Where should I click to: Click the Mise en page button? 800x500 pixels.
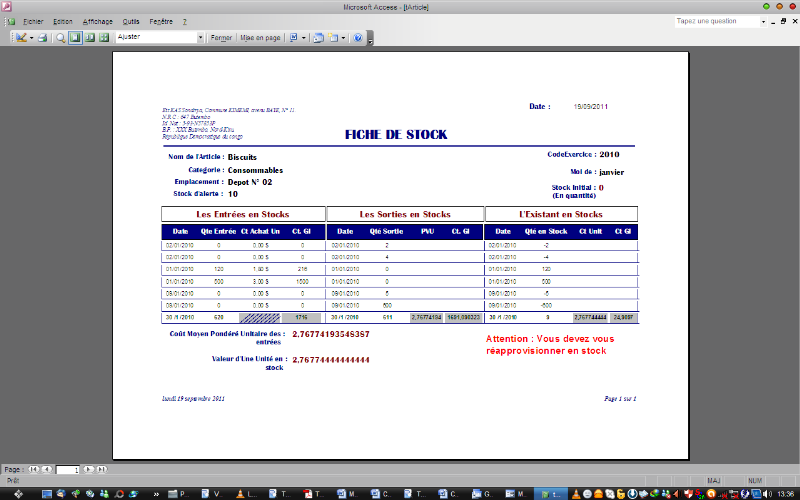(260, 38)
